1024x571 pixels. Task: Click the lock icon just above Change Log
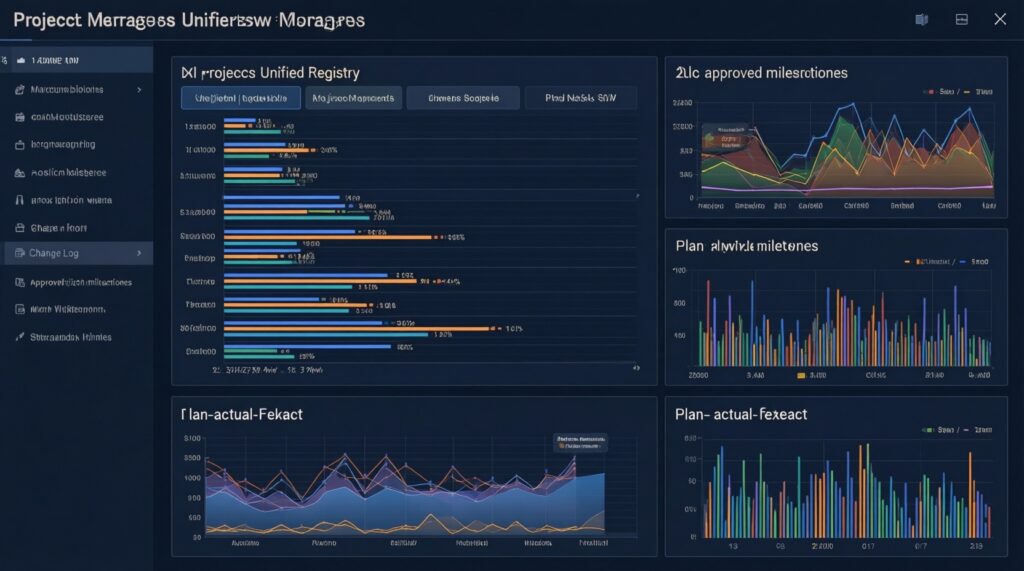(19, 227)
